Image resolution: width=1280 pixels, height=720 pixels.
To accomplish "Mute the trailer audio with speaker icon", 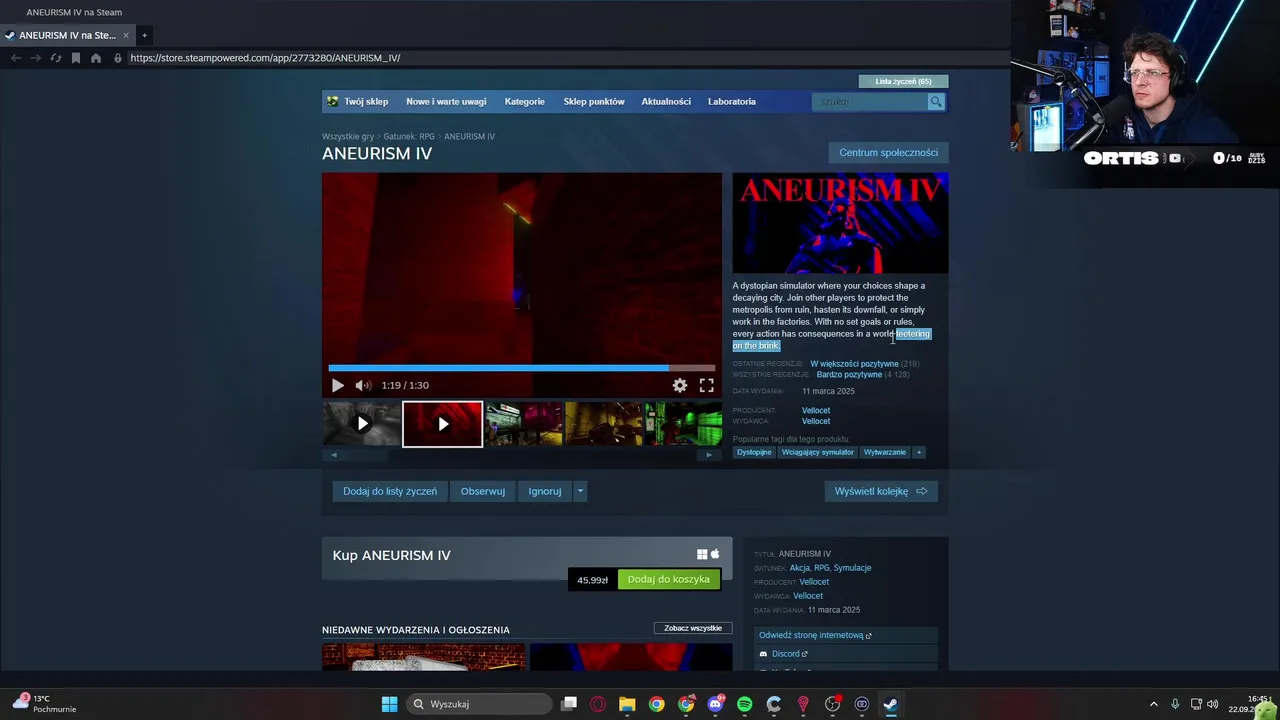I will [363, 385].
